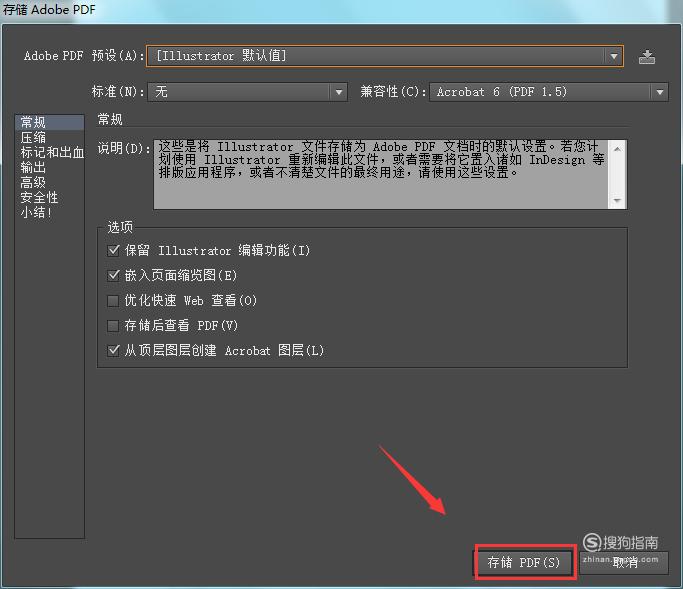Viewport: 683px width, 589px height.
Task: Click inside the 说明 description text box
Action: tap(381, 174)
